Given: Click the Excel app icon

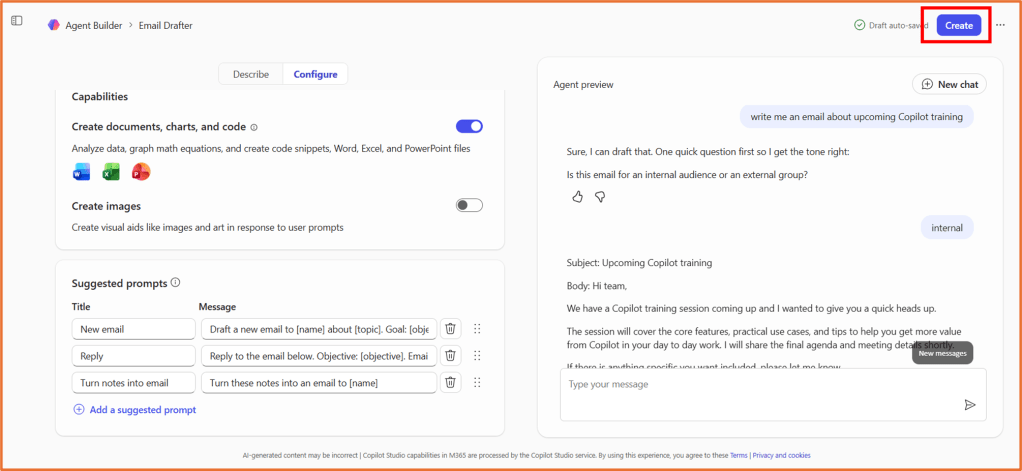Looking at the screenshot, I should 111,172.
